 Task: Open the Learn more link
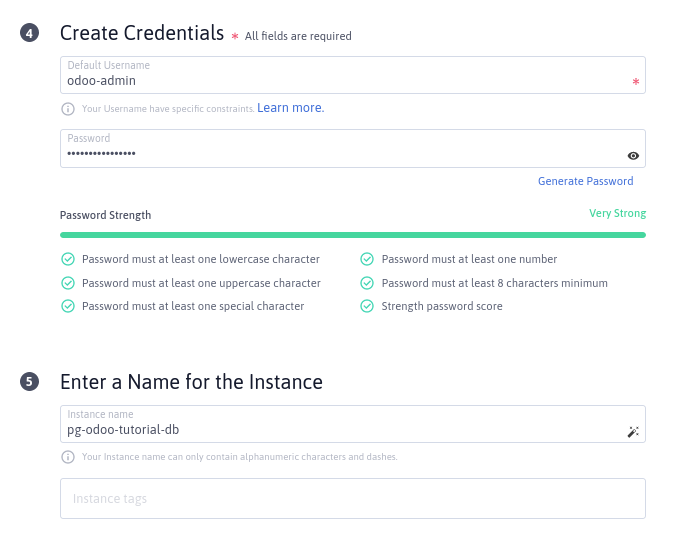point(290,108)
